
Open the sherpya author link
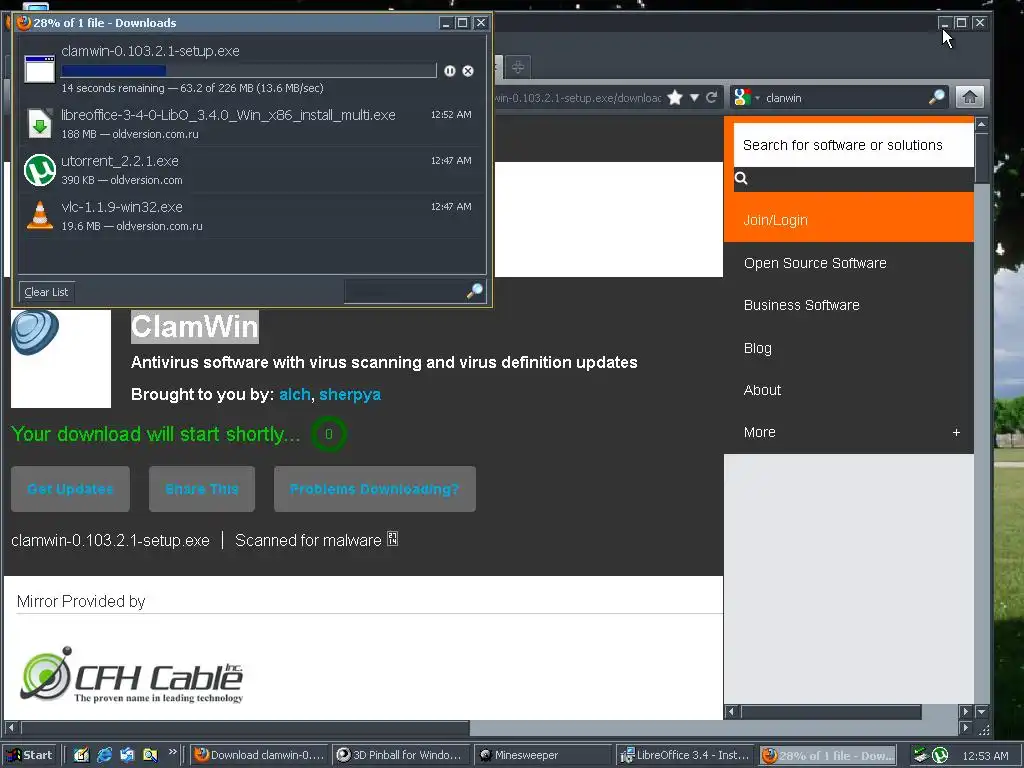pos(350,394)
